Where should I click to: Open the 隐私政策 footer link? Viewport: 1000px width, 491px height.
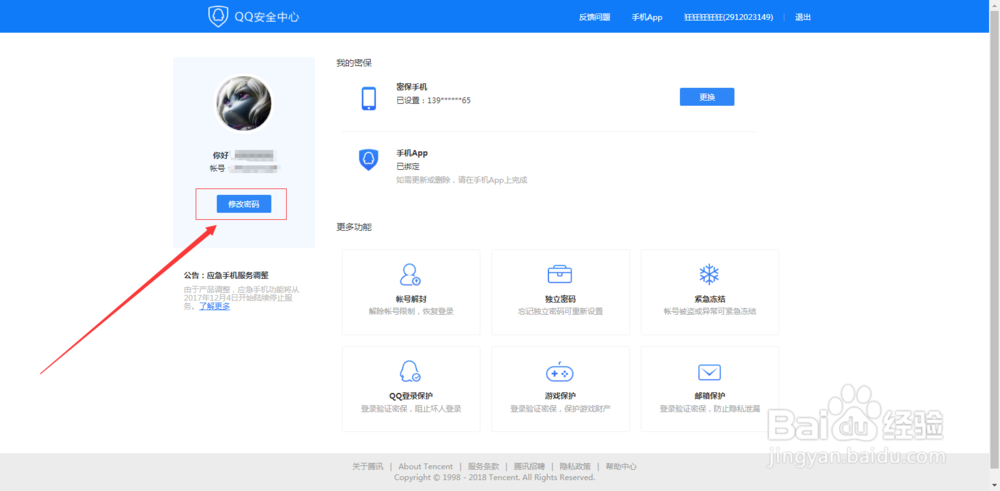[575, 466]
